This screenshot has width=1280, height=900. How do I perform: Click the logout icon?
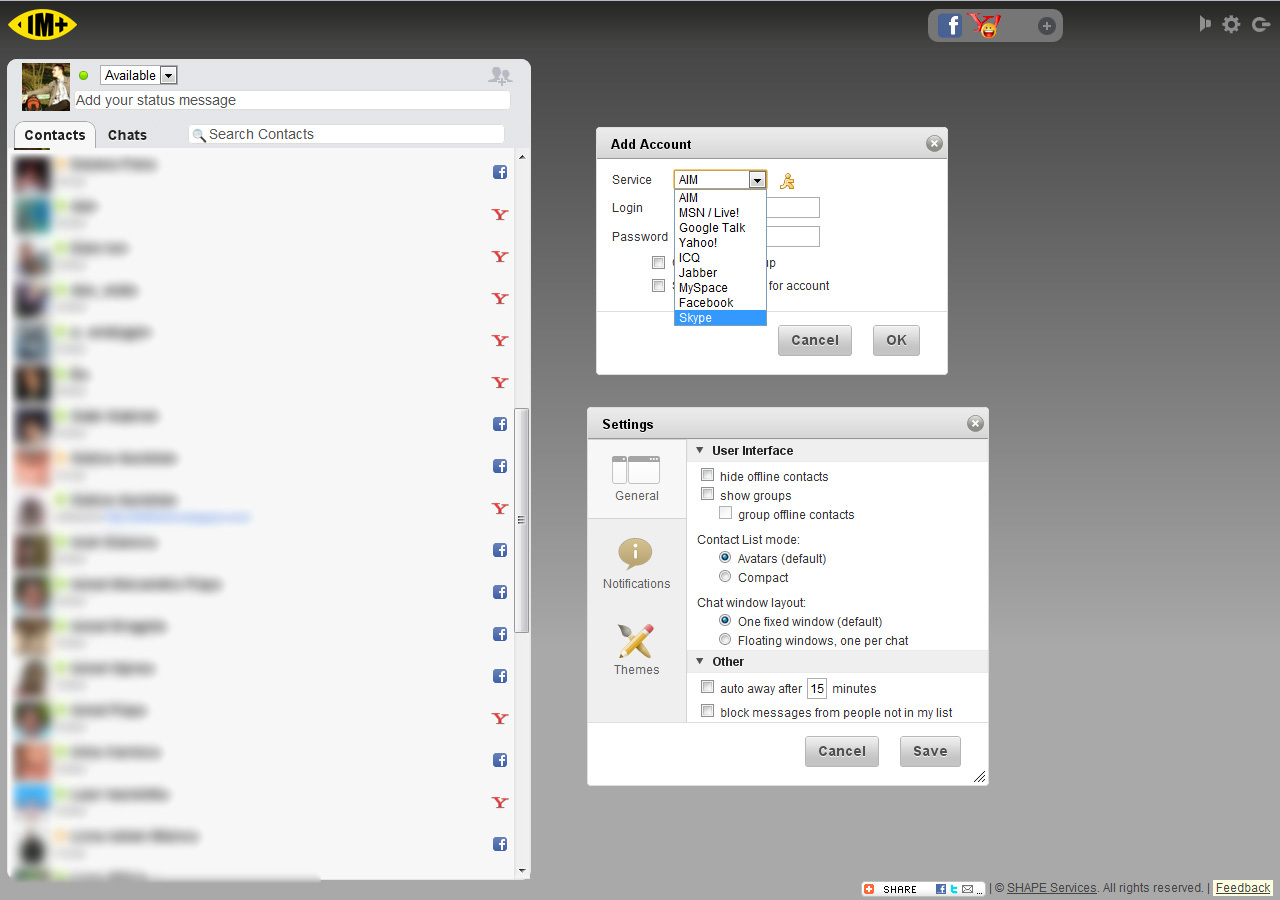(1260, 24)
